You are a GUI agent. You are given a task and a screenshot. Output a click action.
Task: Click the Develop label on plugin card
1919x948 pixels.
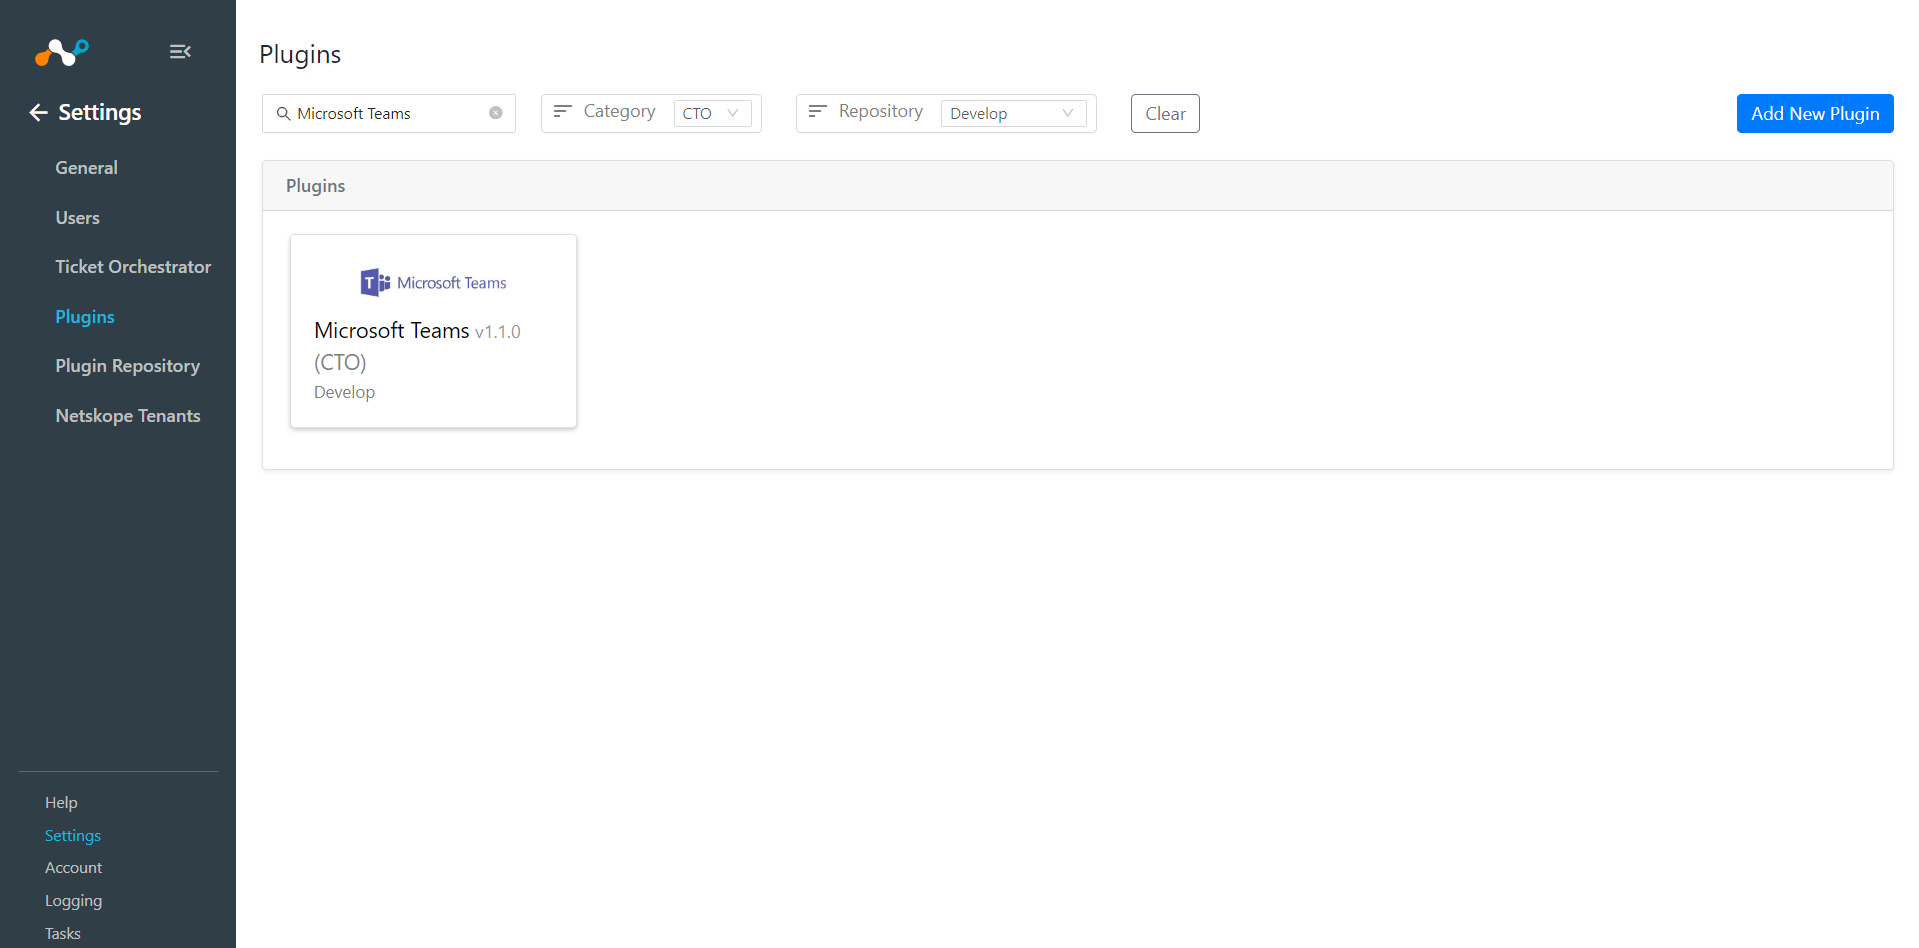(x=345, y=392)
